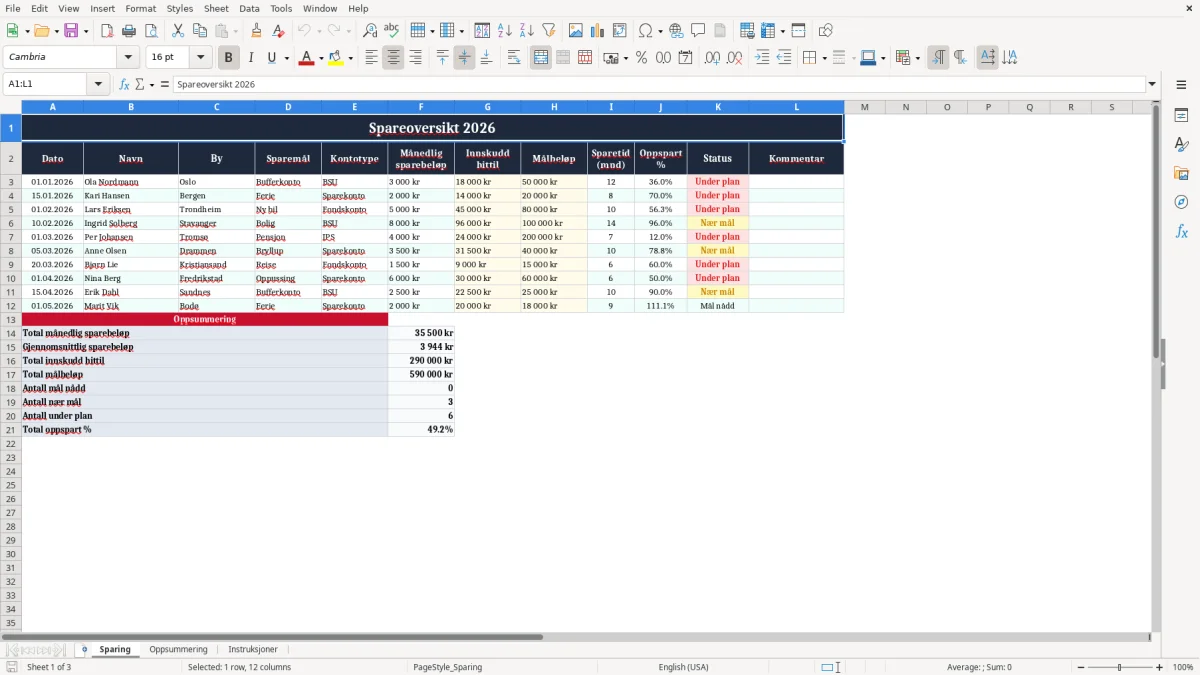This screenshot has width=1200, height=675.
Task: Open Find & Replace tool
Action: (370, 31)
